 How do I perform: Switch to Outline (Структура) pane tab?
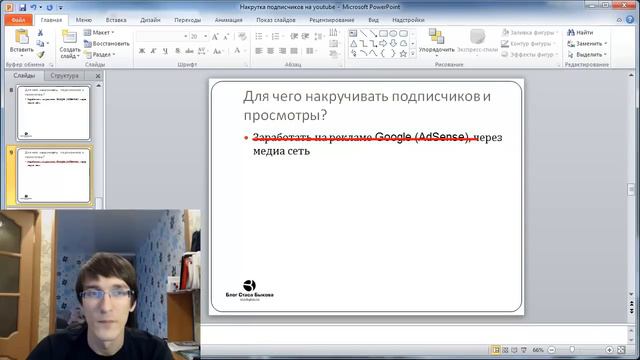click(x=64, y=76)
